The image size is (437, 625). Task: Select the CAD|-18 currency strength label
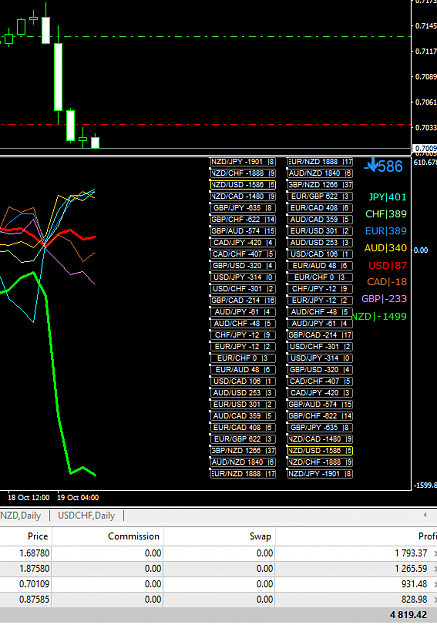coord(387,282)
